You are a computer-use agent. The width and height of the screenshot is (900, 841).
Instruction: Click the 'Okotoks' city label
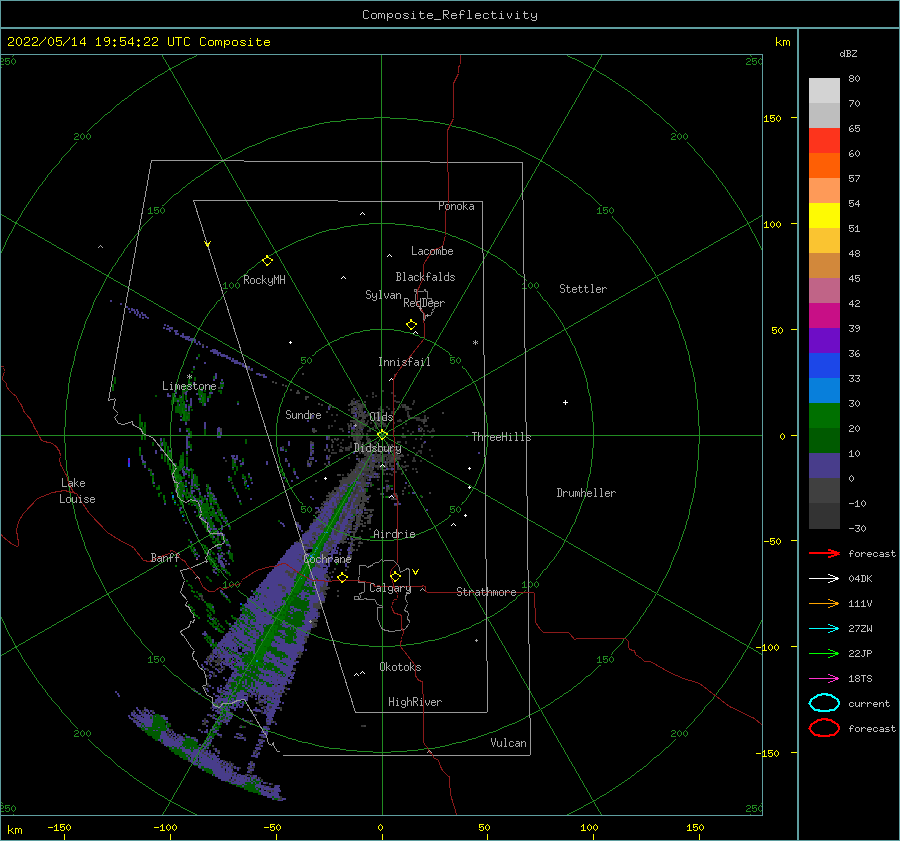400,667
